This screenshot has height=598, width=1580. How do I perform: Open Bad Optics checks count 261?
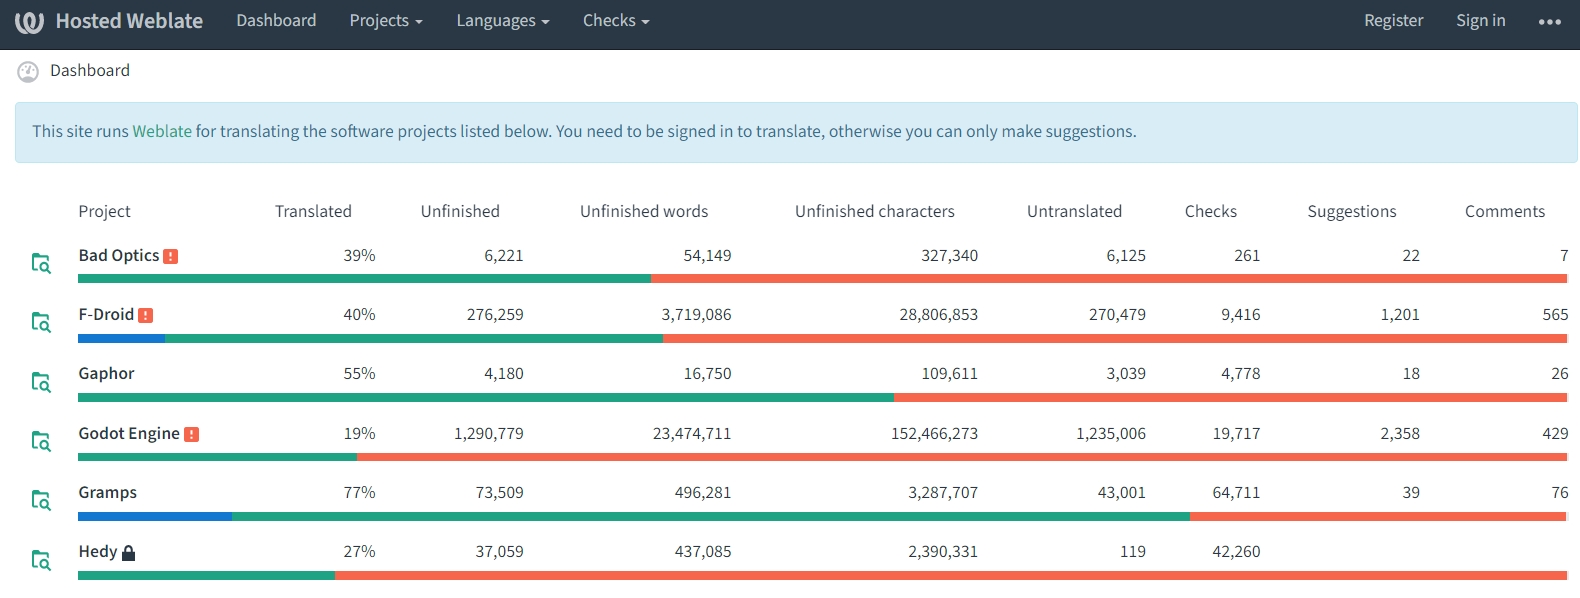(1247, 255)
